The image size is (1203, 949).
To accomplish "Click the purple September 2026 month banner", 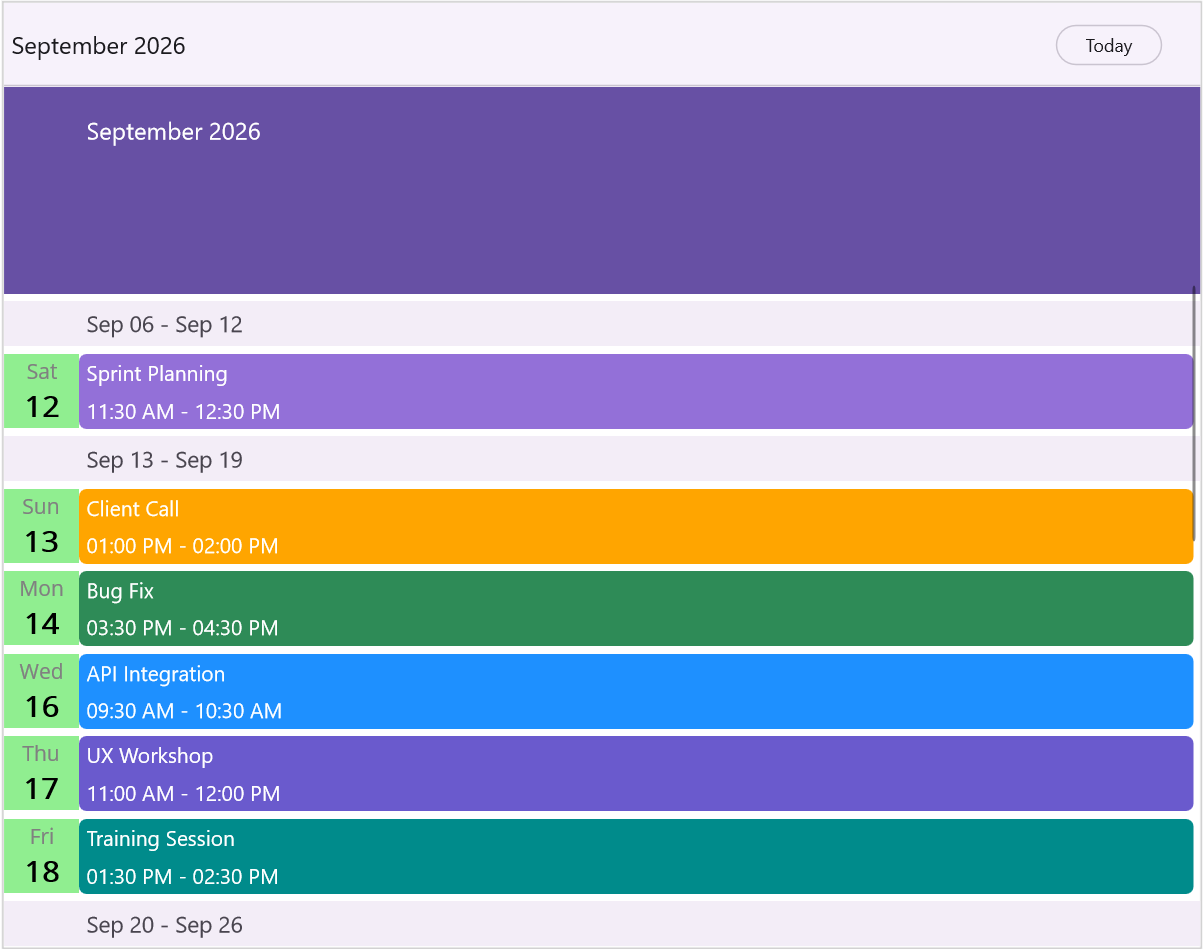I will click(x=601, y=190).
